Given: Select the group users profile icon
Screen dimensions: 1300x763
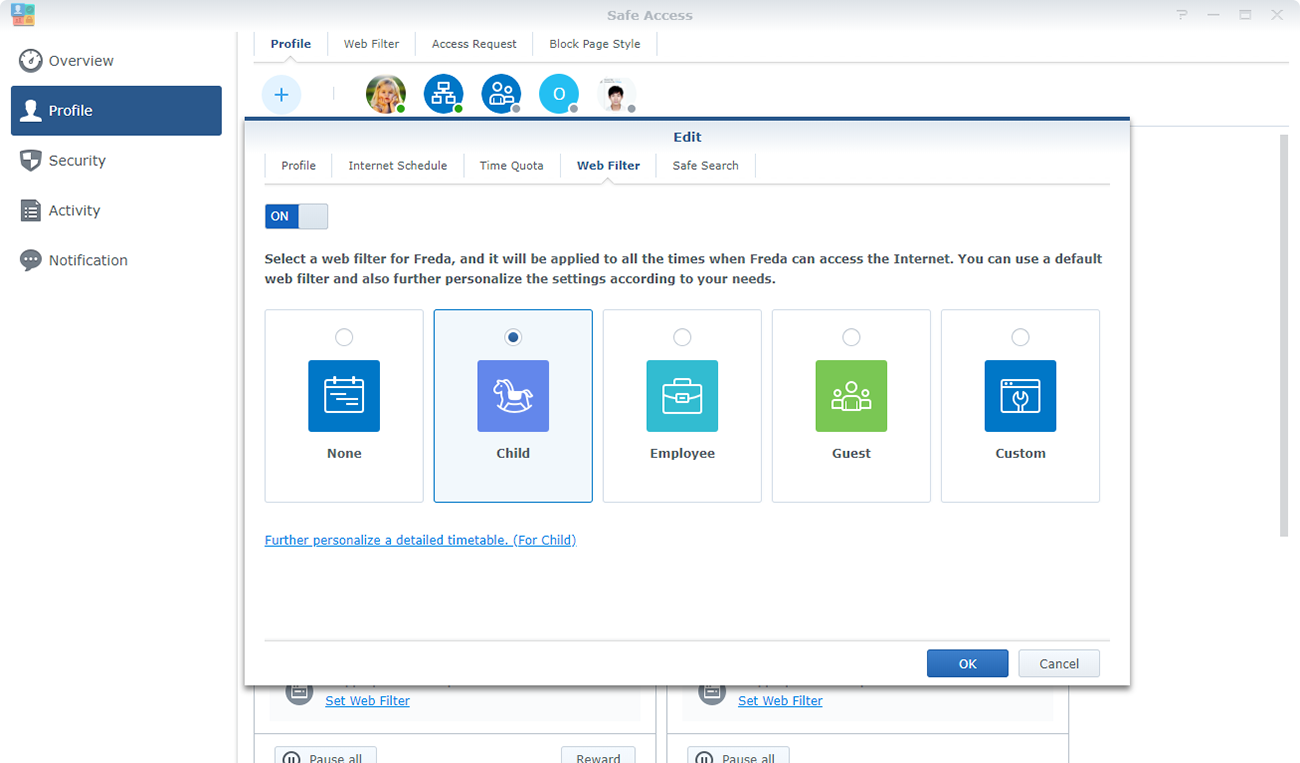Looking at the screenshot, I should [x=501, y=94].
